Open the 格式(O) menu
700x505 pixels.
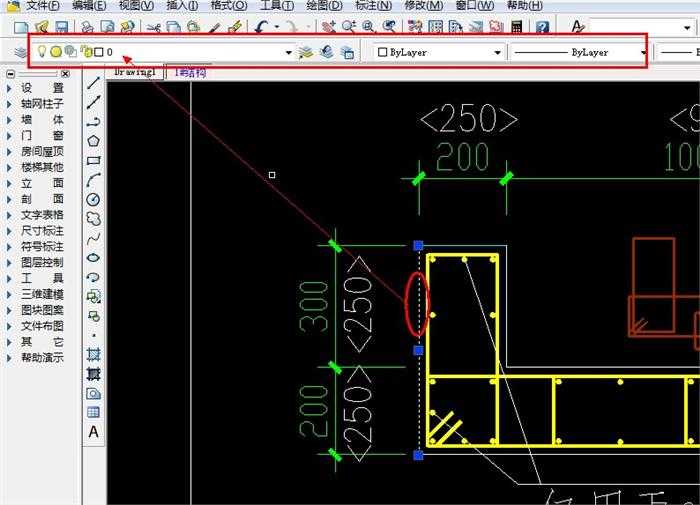229,6
